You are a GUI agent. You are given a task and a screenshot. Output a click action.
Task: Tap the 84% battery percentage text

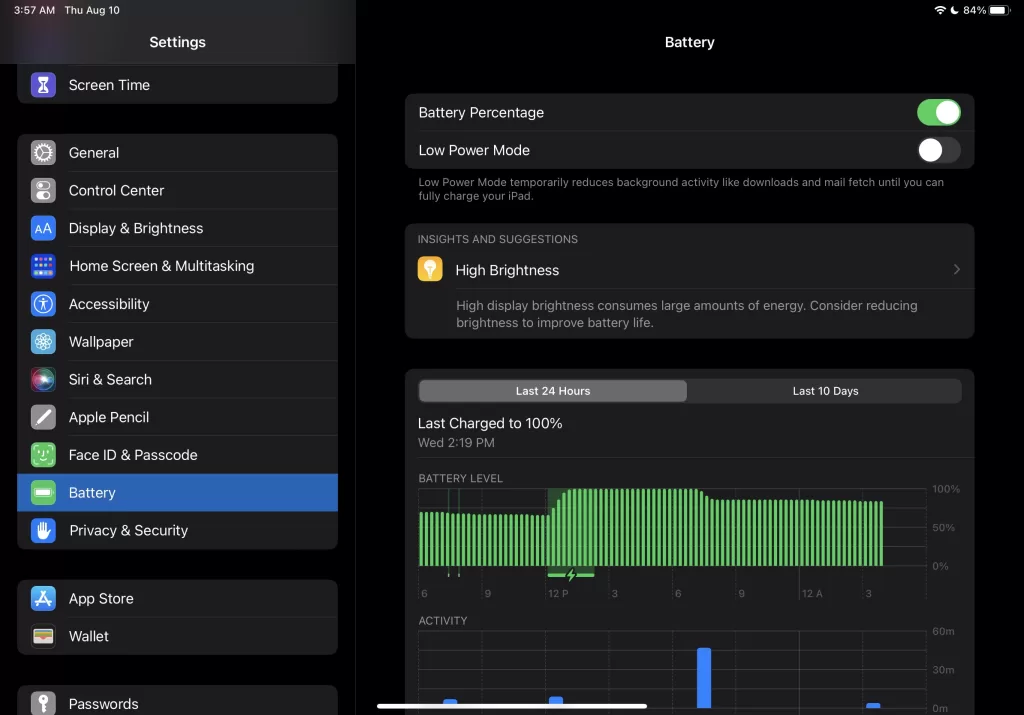coord(974,10)
